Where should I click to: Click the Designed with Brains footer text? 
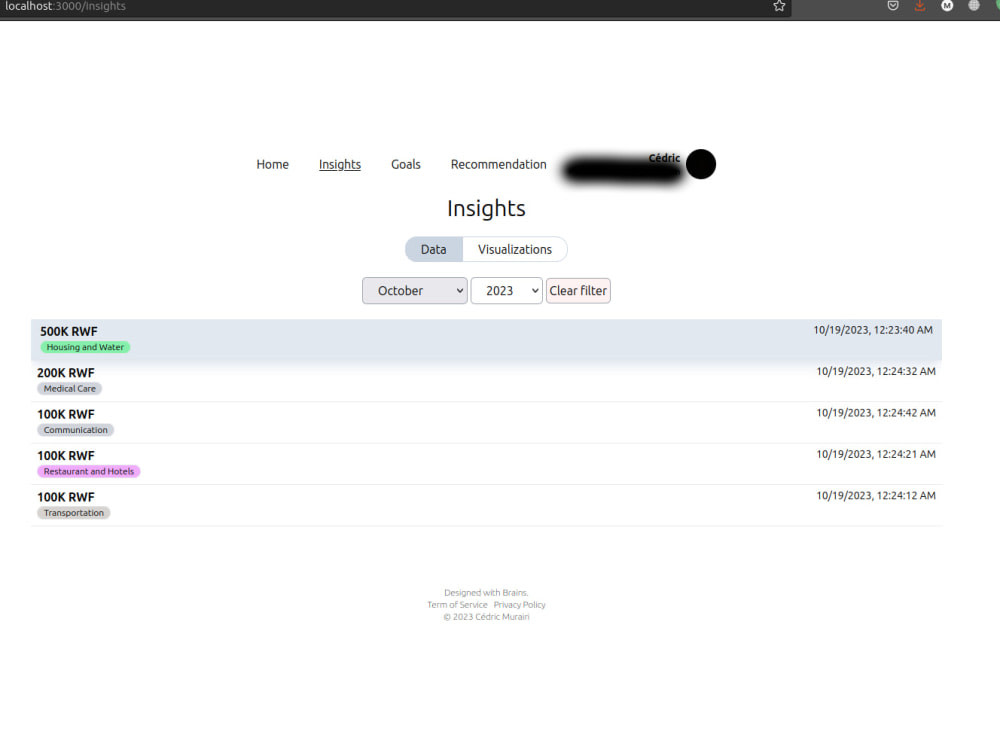[x=486, y=592]
